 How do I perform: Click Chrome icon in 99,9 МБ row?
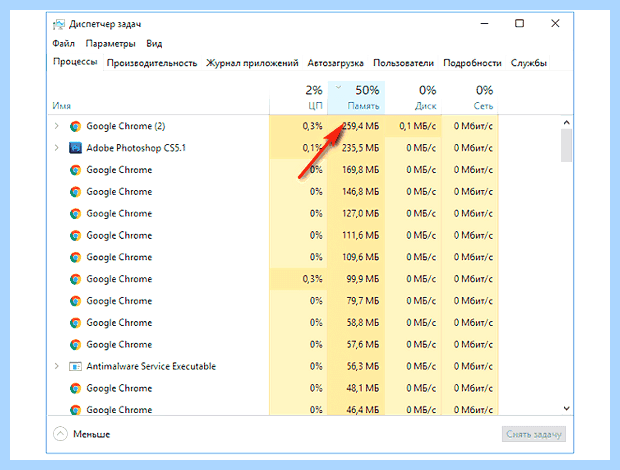tap(75, 279)
